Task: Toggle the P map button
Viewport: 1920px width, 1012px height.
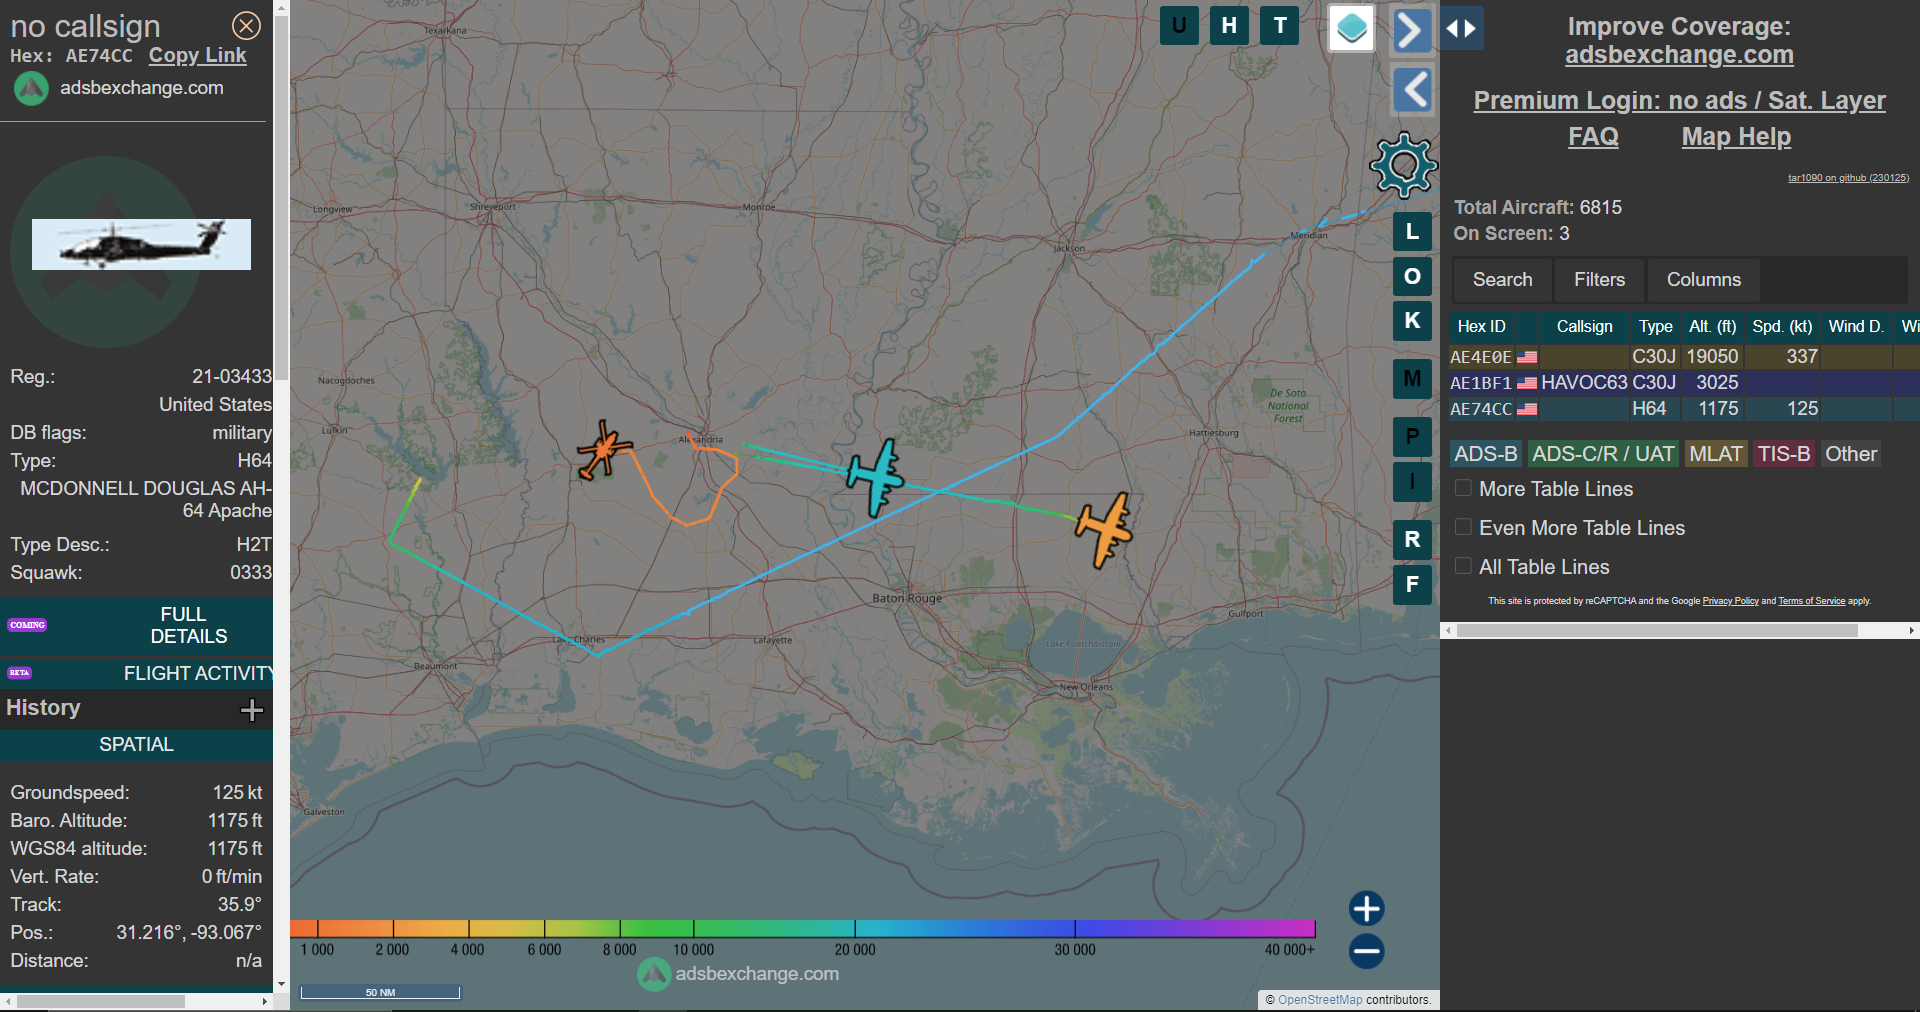Action: point(1412,436)
